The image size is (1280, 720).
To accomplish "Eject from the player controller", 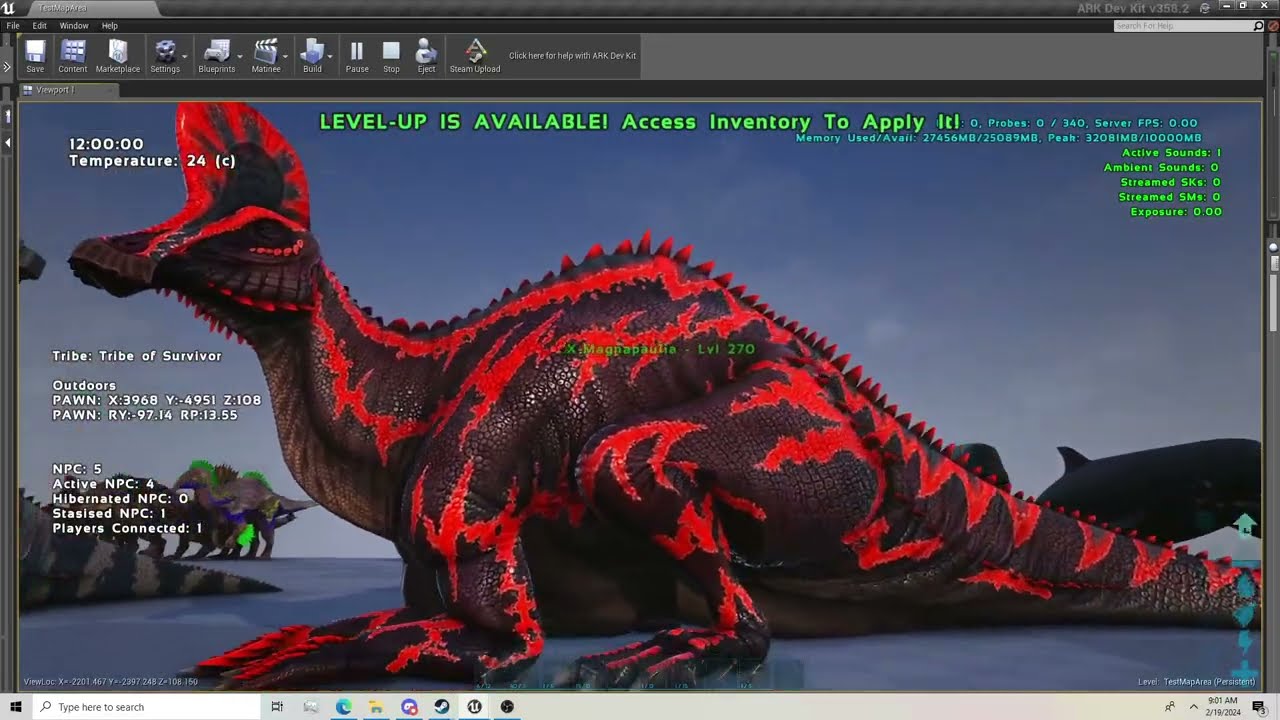I will pyautogui.click(x=426, y=56).
